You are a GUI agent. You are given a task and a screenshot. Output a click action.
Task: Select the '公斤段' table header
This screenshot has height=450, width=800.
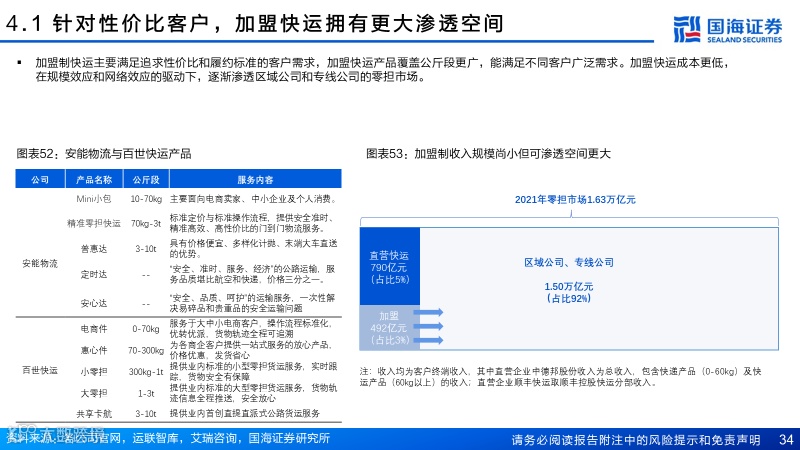pos(146,180)
